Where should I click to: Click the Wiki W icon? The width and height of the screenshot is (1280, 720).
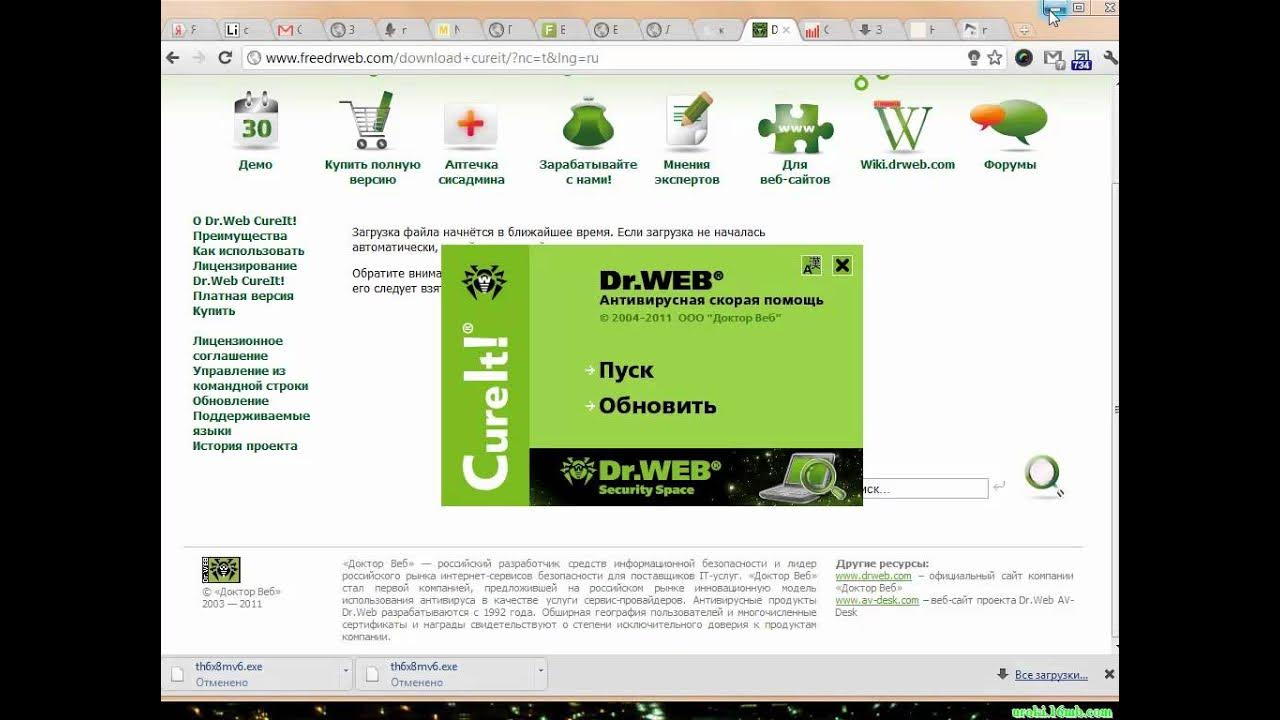(x=904, y=126)
